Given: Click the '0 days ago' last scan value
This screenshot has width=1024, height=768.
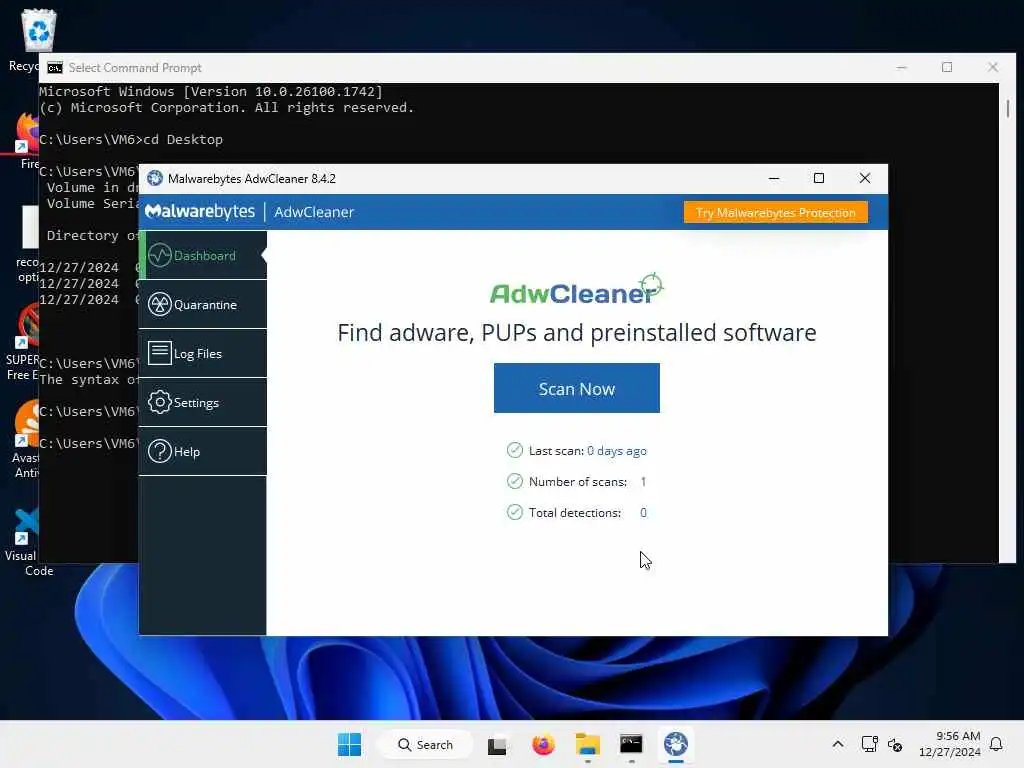Looking at the screenshot, I should click(616, 451).
